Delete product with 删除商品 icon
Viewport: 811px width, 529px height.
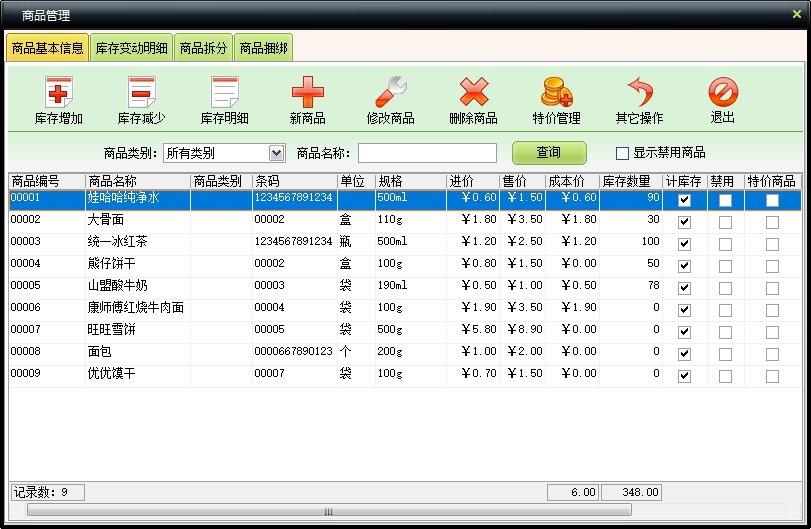(x=473, y=95)
